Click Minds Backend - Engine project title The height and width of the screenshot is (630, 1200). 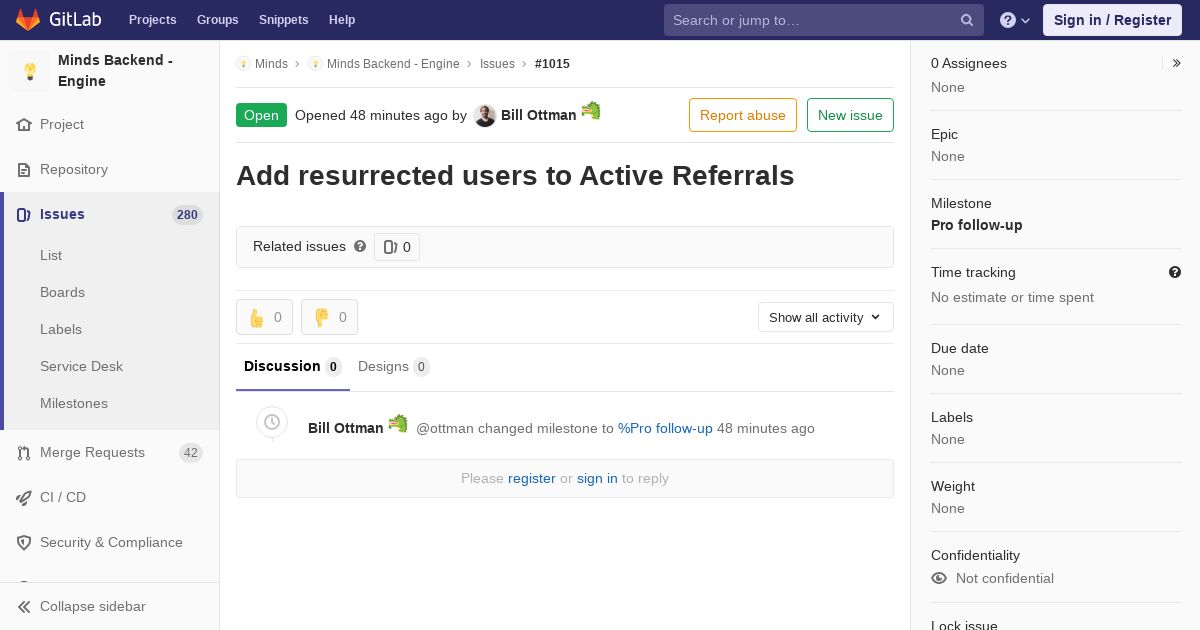pos(115,71)
